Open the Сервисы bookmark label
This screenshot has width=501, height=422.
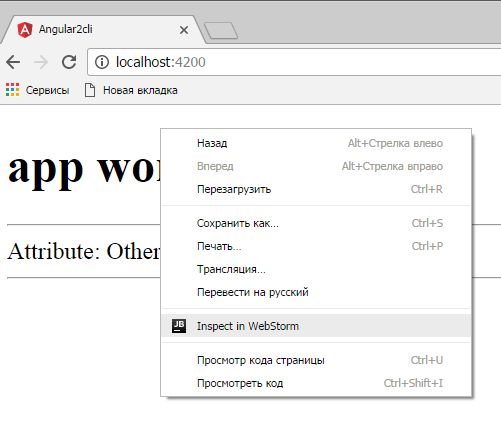click(47, 90)
